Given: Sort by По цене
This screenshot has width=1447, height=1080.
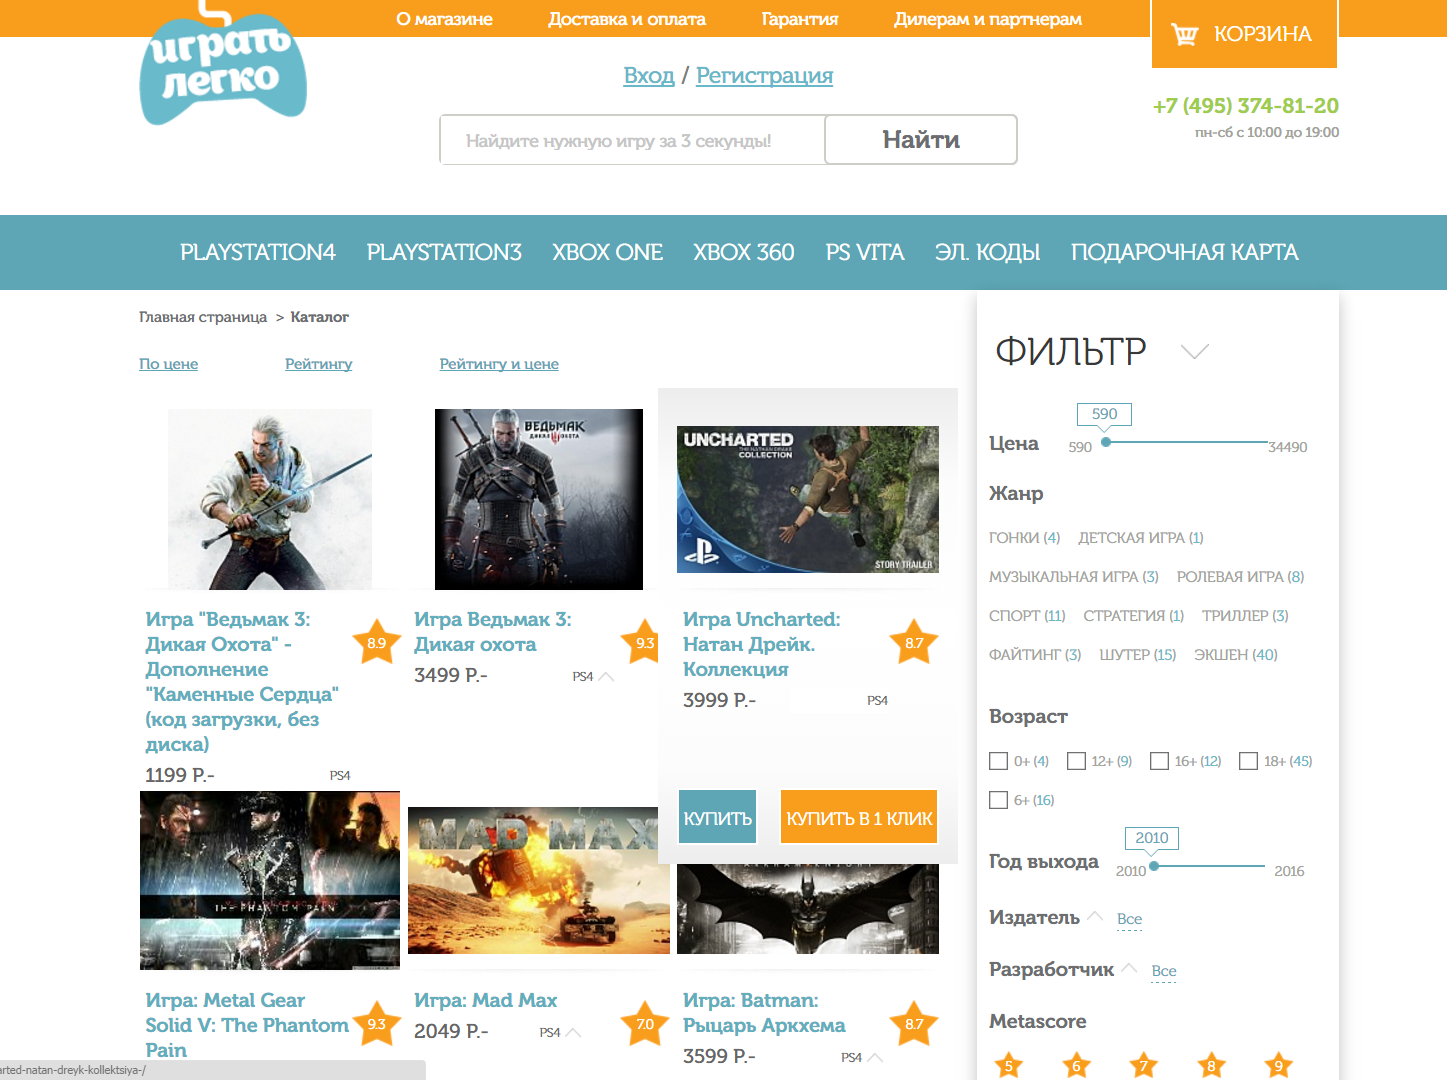Looking at the screenshot, I should click(168, 364).
